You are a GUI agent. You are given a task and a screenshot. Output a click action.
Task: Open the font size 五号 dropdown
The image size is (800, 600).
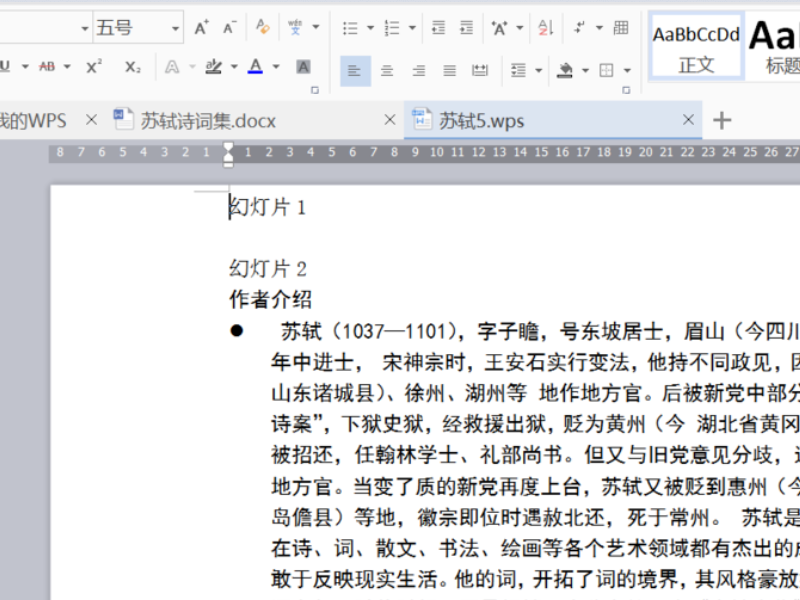175,28
